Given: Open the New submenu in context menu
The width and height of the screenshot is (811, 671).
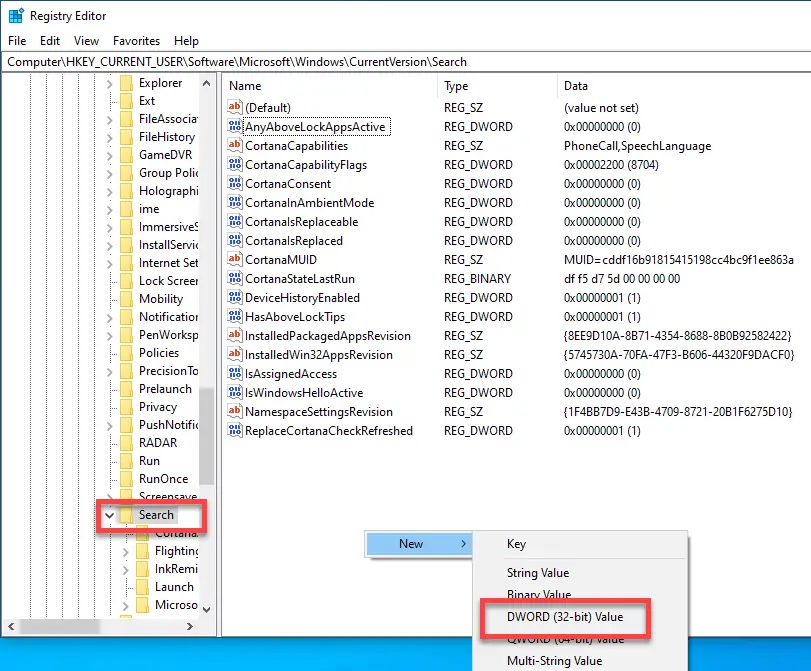Looking at the screenshot, I should tap(418, 544).
